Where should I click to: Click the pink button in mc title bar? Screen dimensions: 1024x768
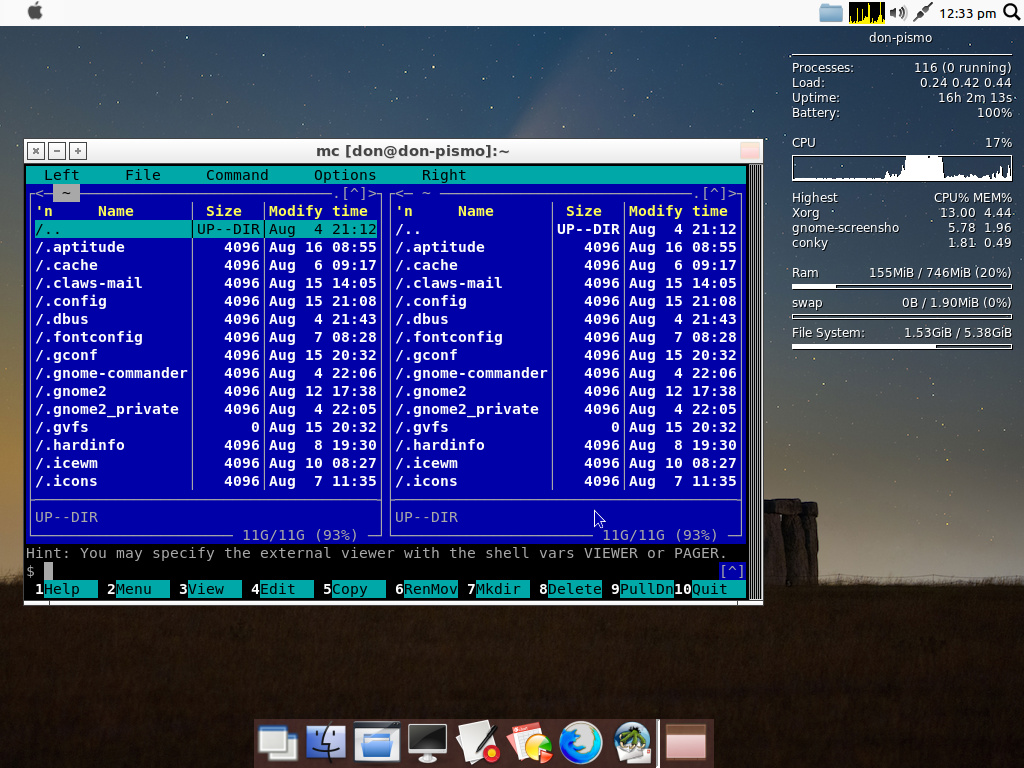coord(750,151)
